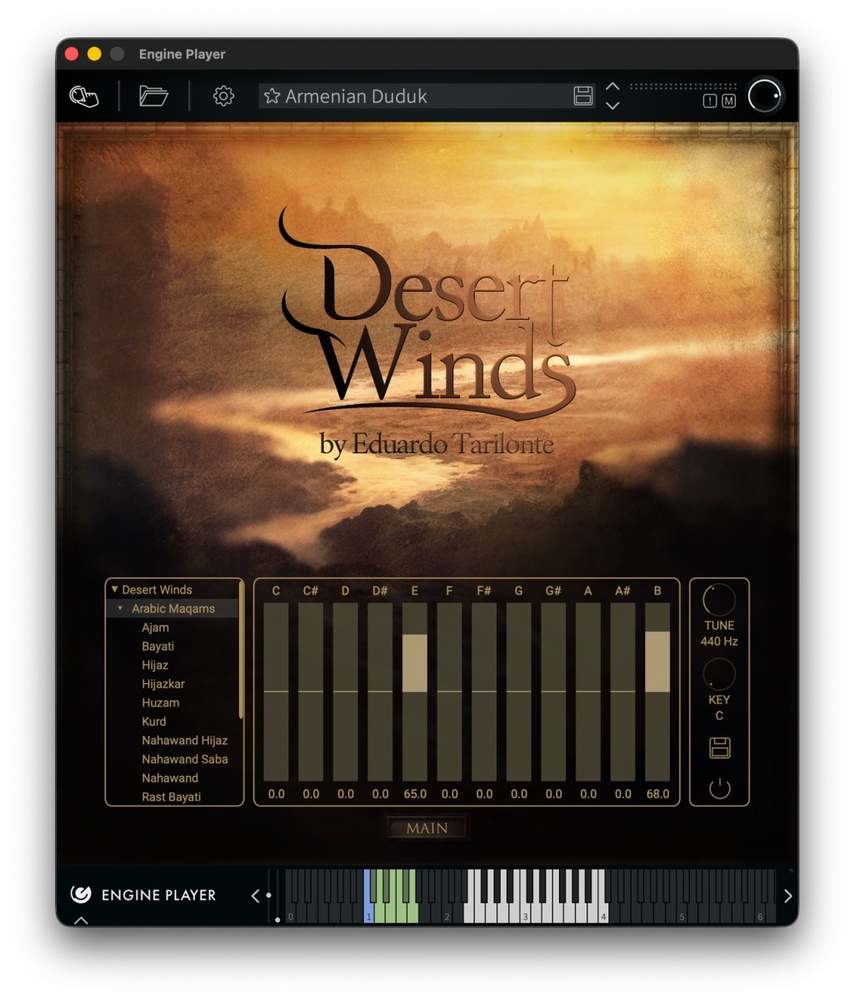
Task: Click the TUNE knob
Action: (x=719, y=600)
